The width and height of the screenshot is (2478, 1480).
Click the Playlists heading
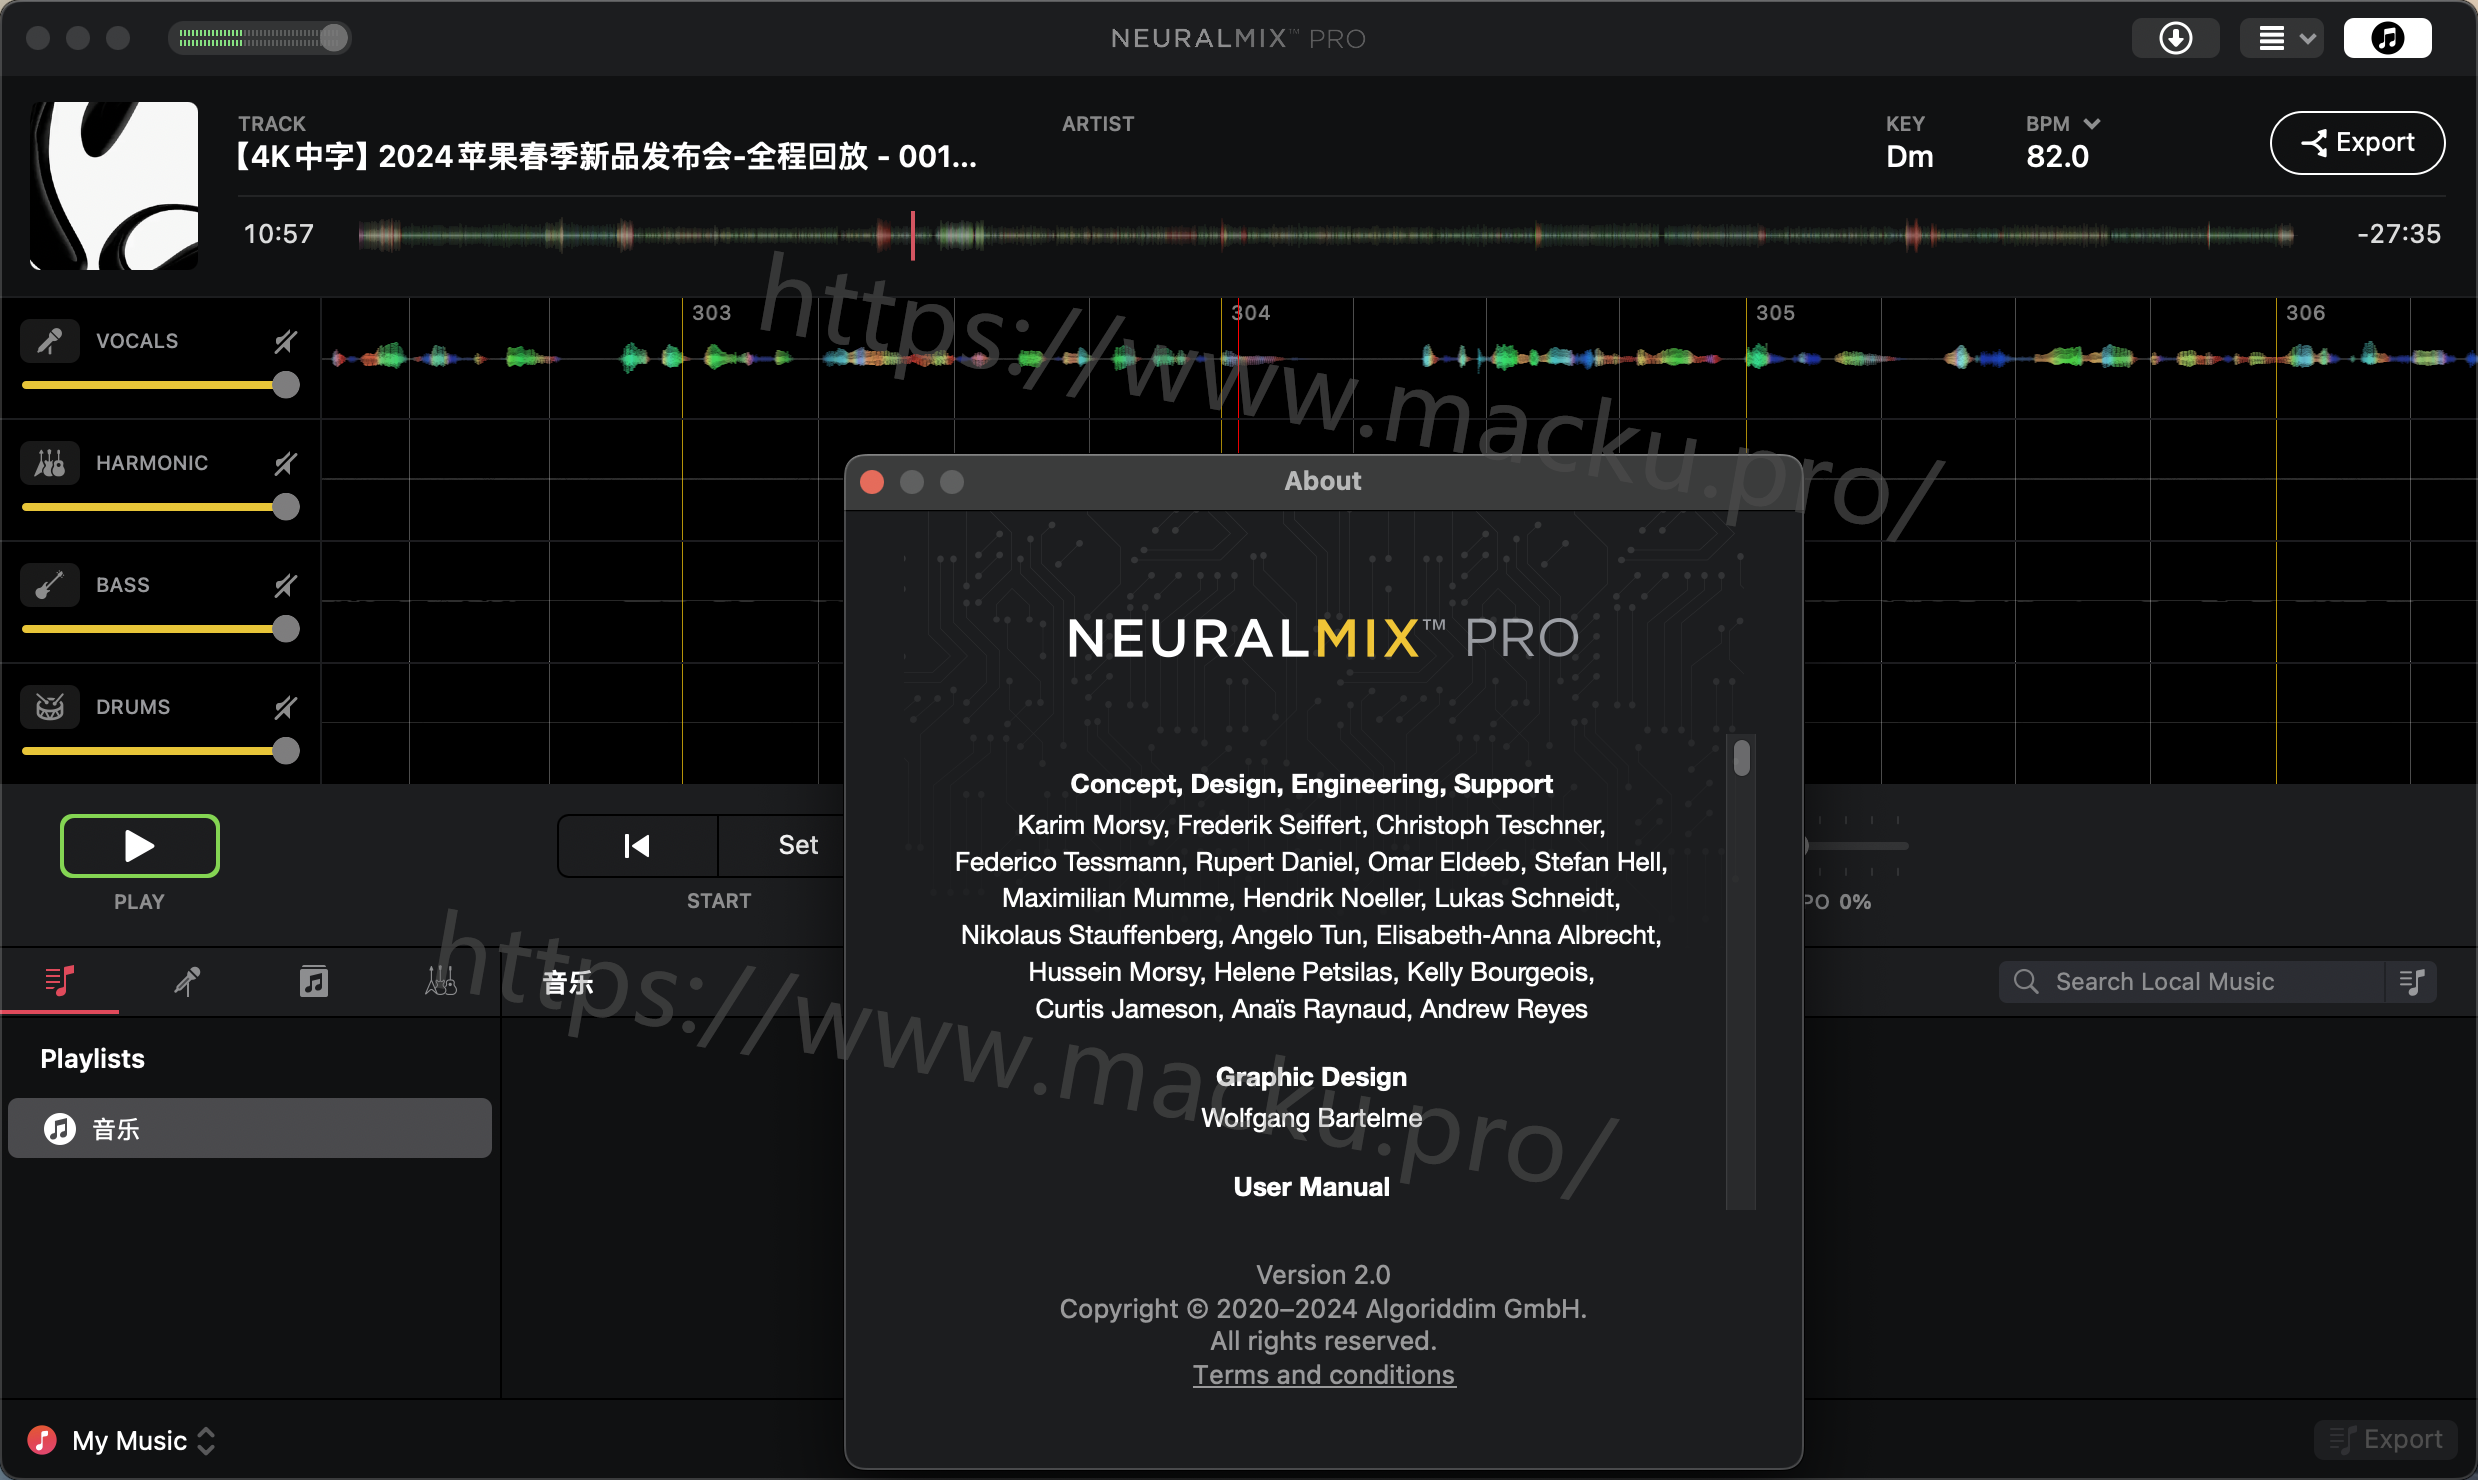92,1059
